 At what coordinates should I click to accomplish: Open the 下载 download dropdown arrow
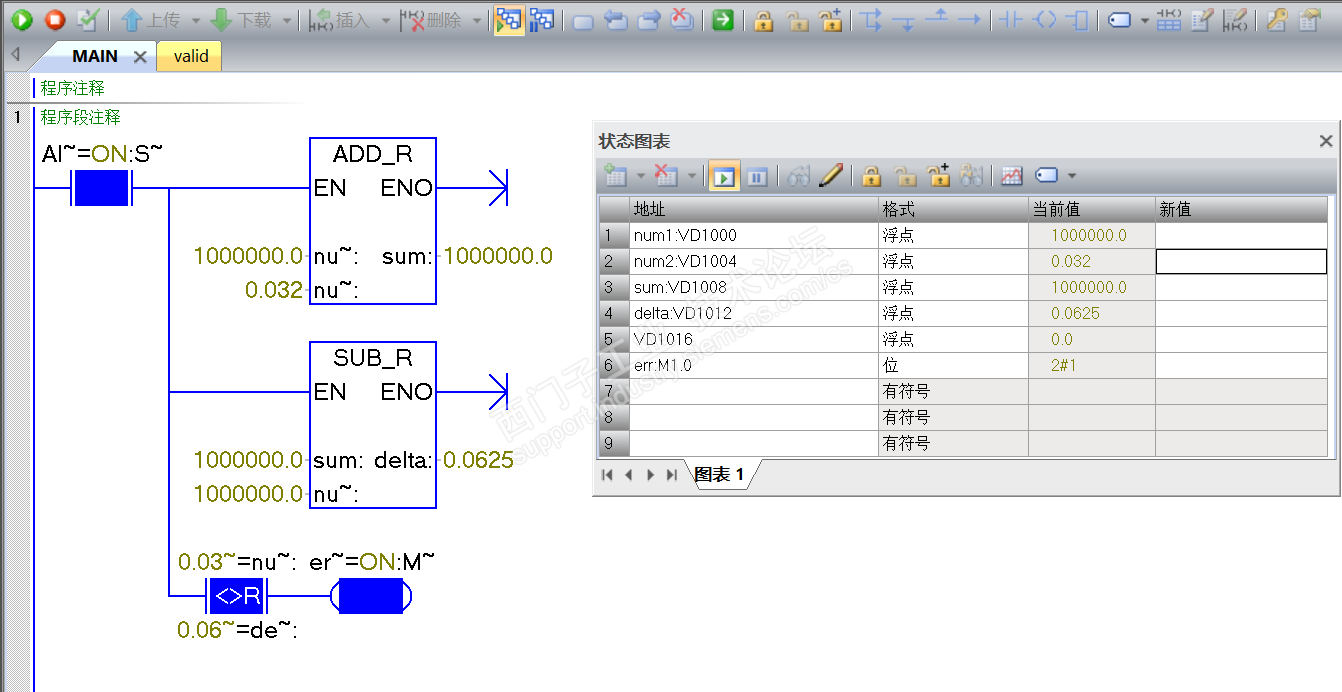click(x=287, y=20)
